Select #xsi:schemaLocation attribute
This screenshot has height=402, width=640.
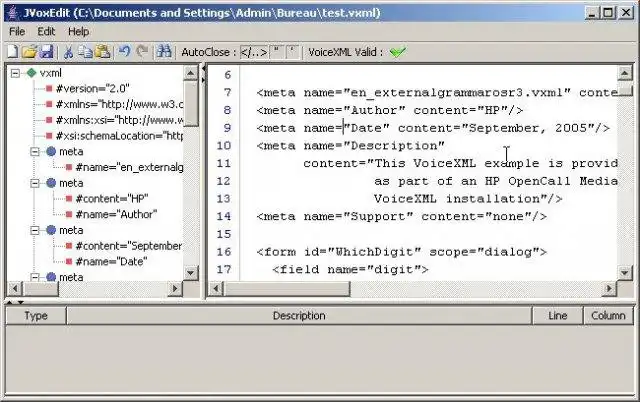tap(120, 136)
